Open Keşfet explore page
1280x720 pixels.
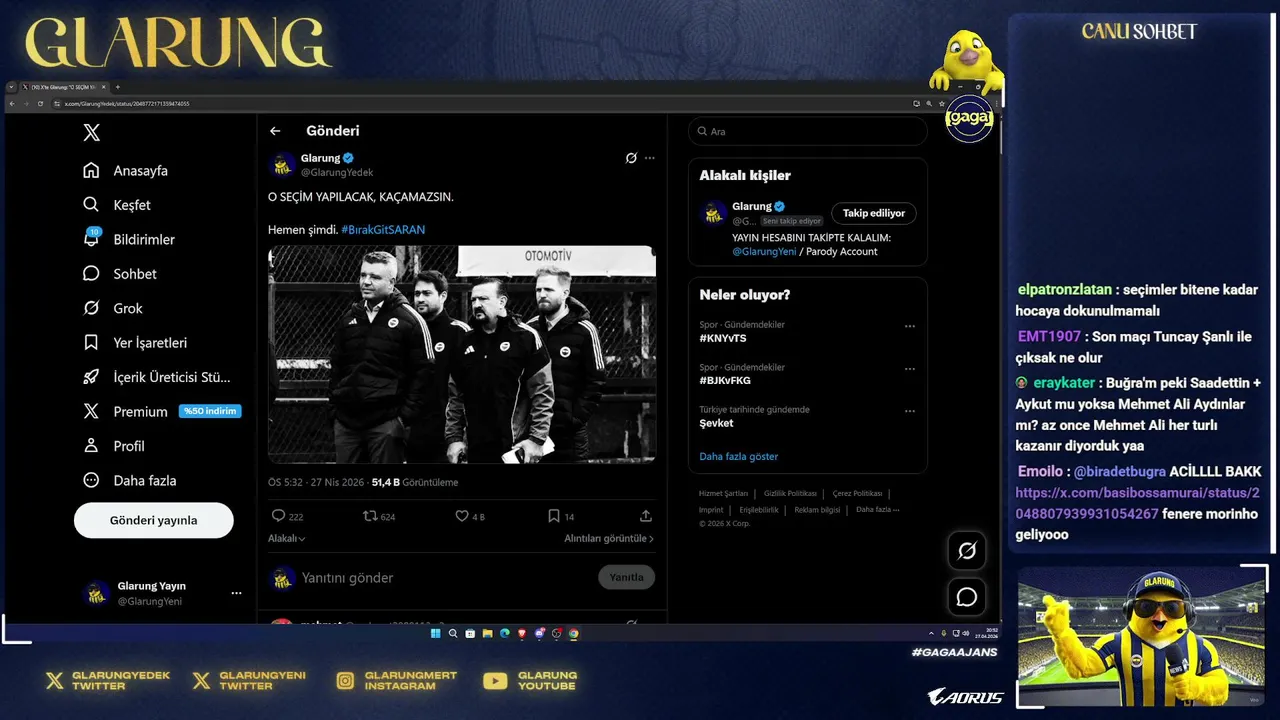(x=117, y=205)
